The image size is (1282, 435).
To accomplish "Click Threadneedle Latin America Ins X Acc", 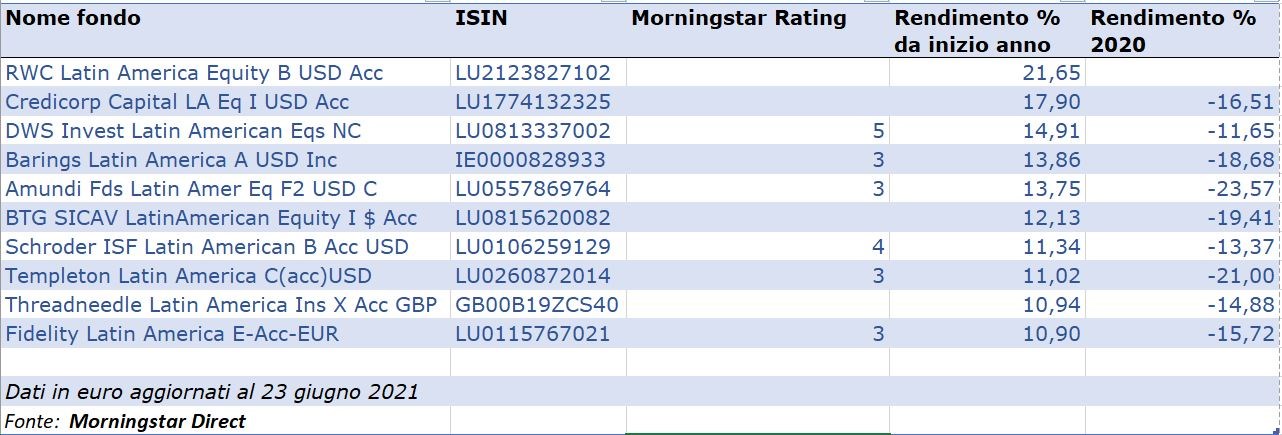I will [221, 305].
